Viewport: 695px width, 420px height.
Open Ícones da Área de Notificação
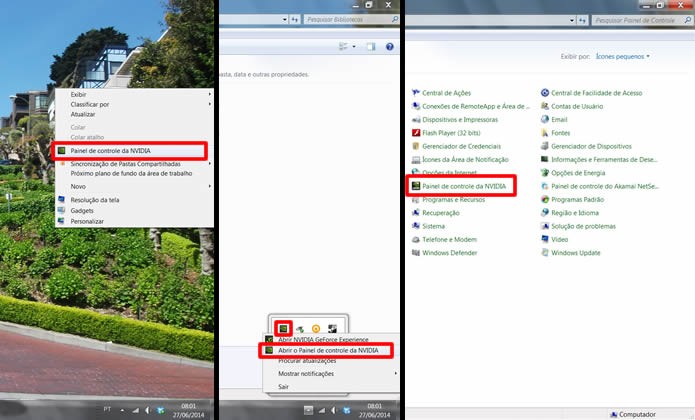[465, 159]
